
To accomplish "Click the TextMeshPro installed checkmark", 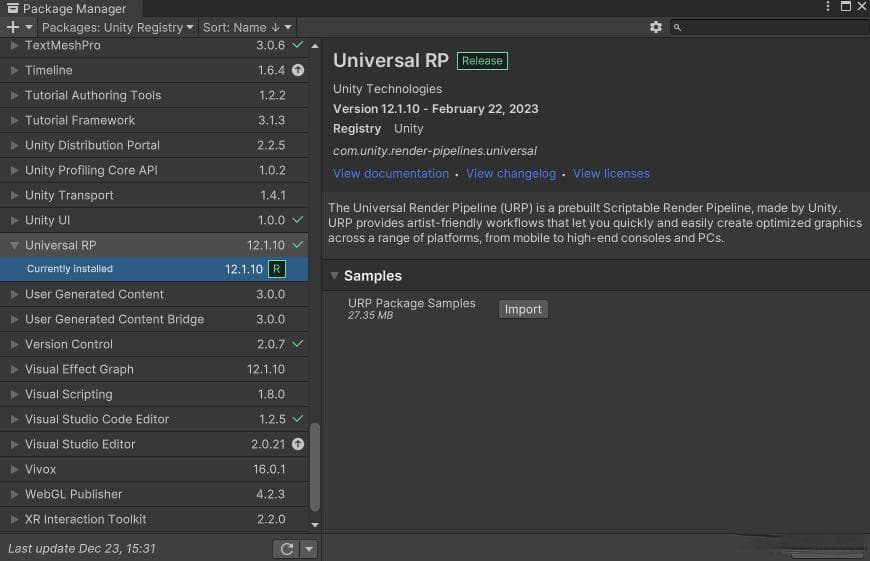I will click(x=298, y=44).
